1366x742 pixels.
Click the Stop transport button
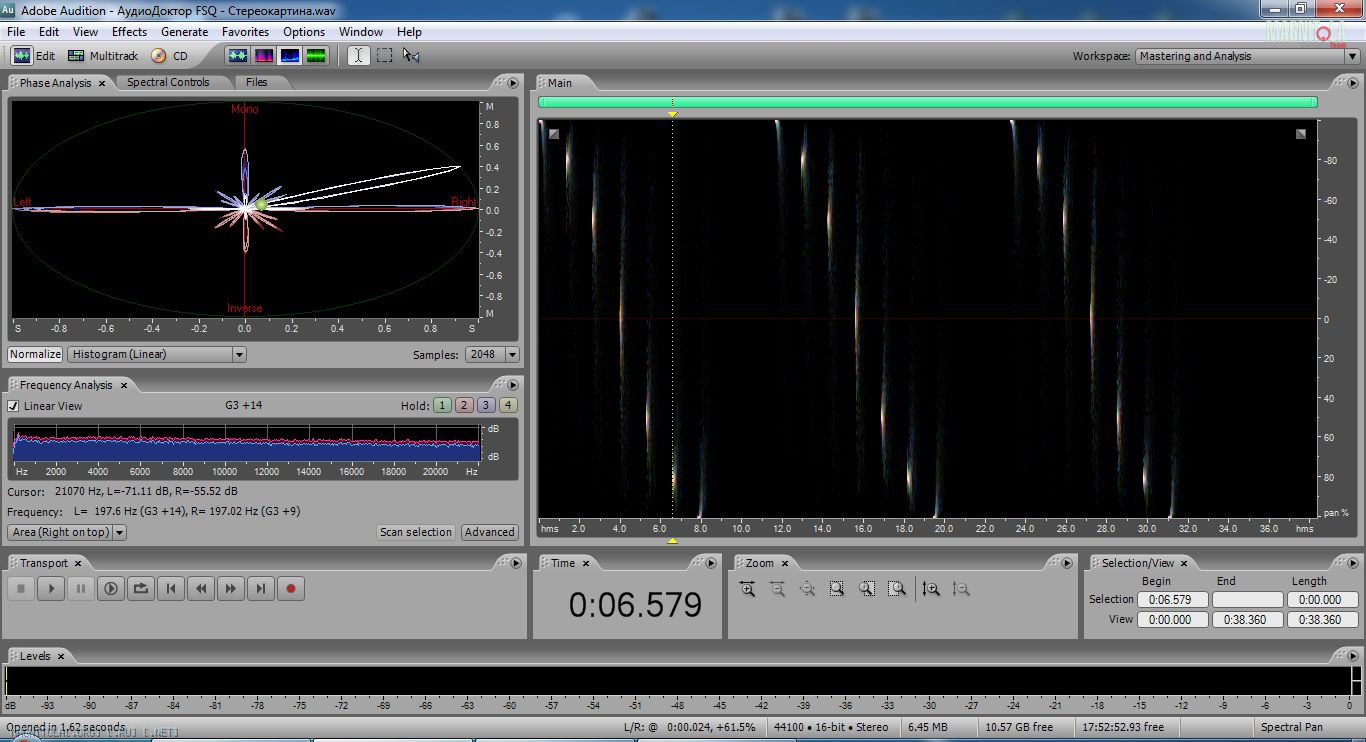click(x=21, y=589)
